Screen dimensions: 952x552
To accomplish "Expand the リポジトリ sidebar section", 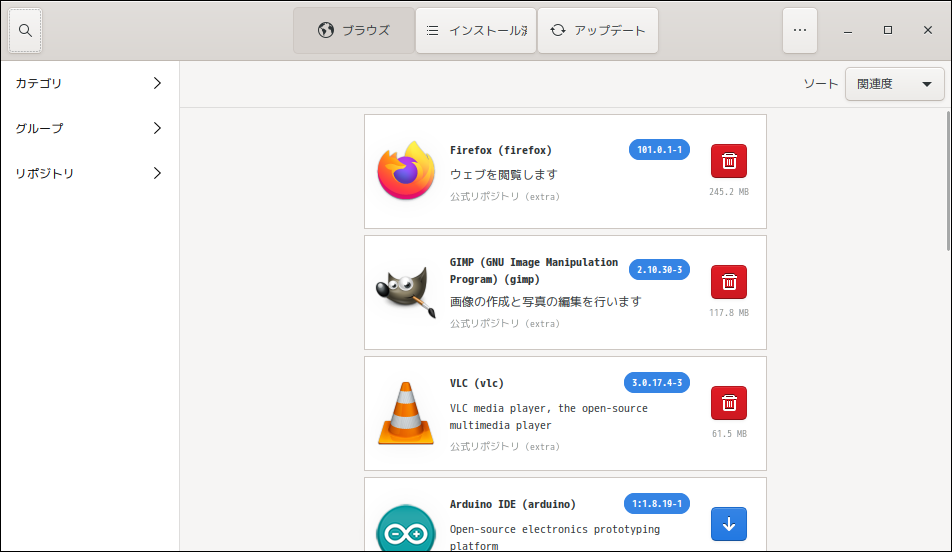I will 89,173.
